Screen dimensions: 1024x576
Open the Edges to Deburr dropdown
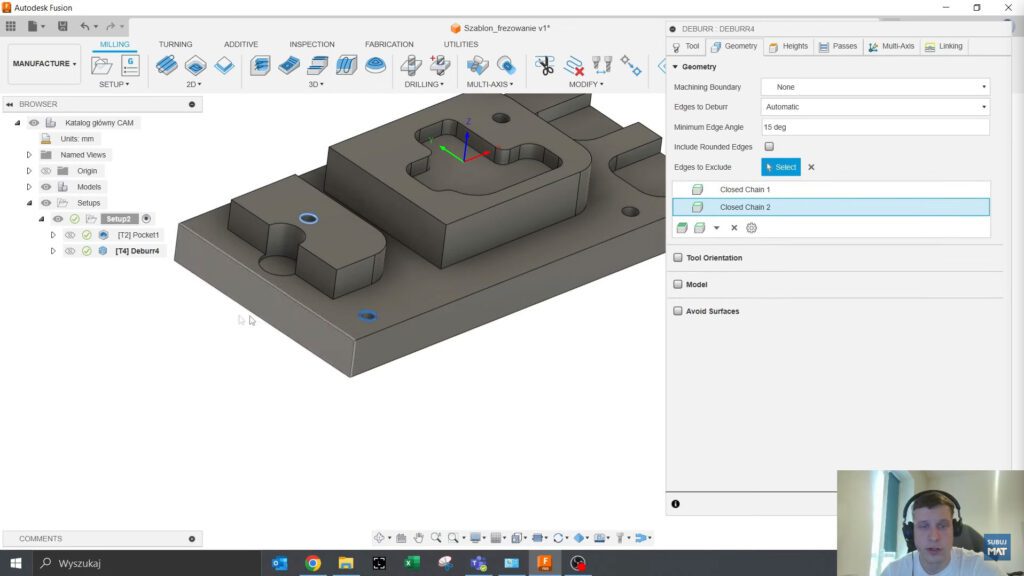click(875, 107)
